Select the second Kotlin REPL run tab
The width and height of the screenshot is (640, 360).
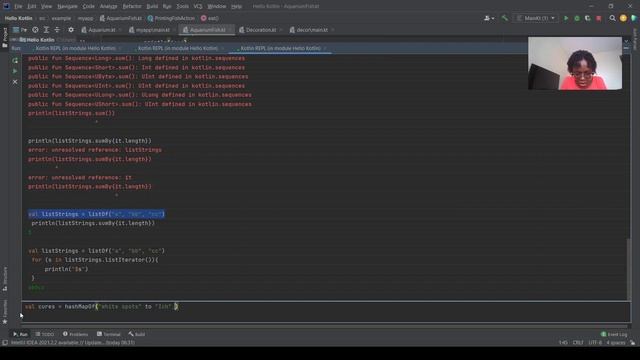click(178, 48)
